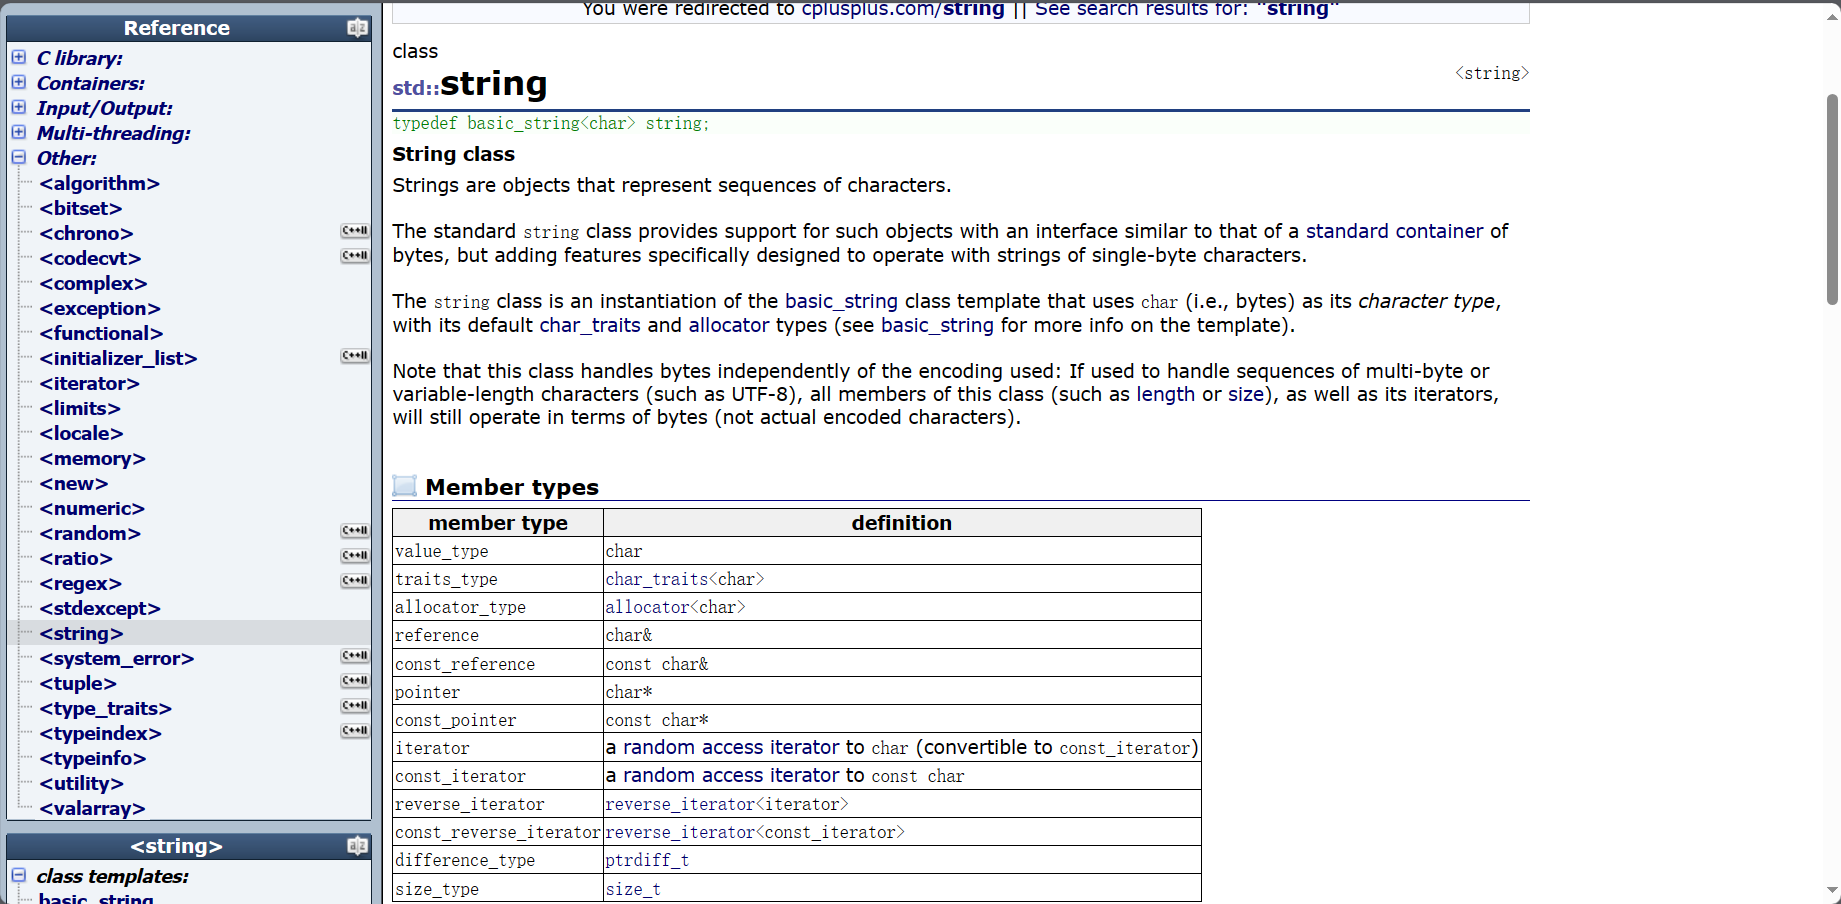
Task: Click the C++11 badge beside <random>
Action: pos(354,530)
